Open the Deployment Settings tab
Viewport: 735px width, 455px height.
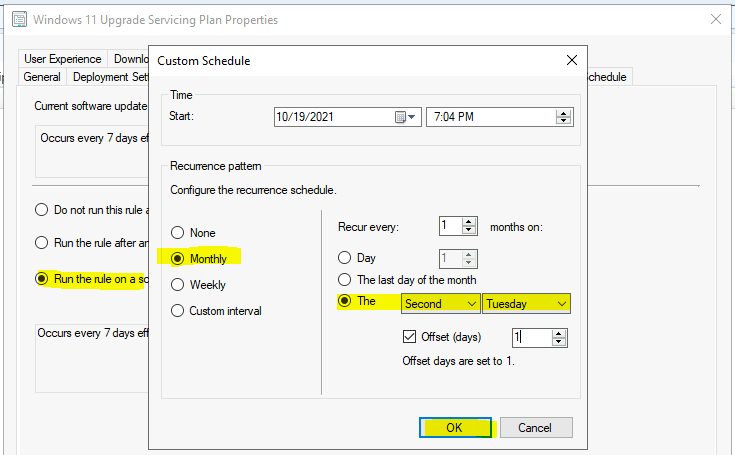(109, 77)
